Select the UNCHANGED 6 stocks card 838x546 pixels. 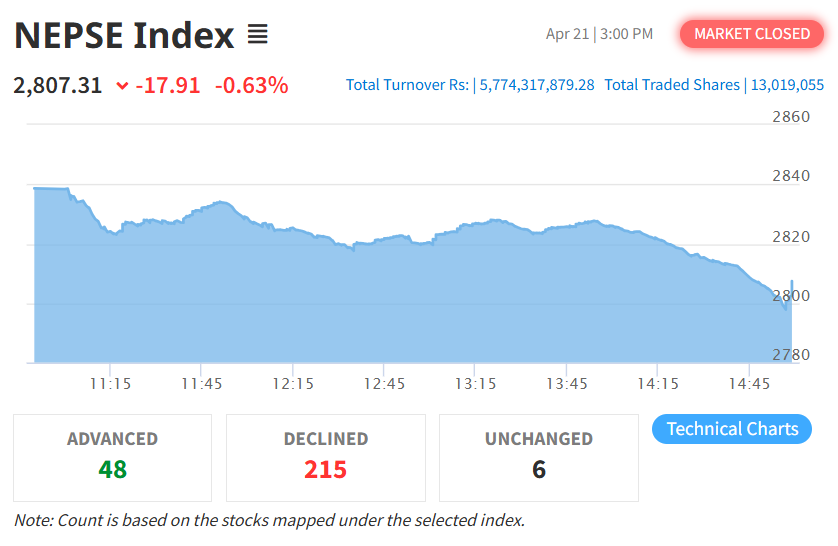pos(539,457)
